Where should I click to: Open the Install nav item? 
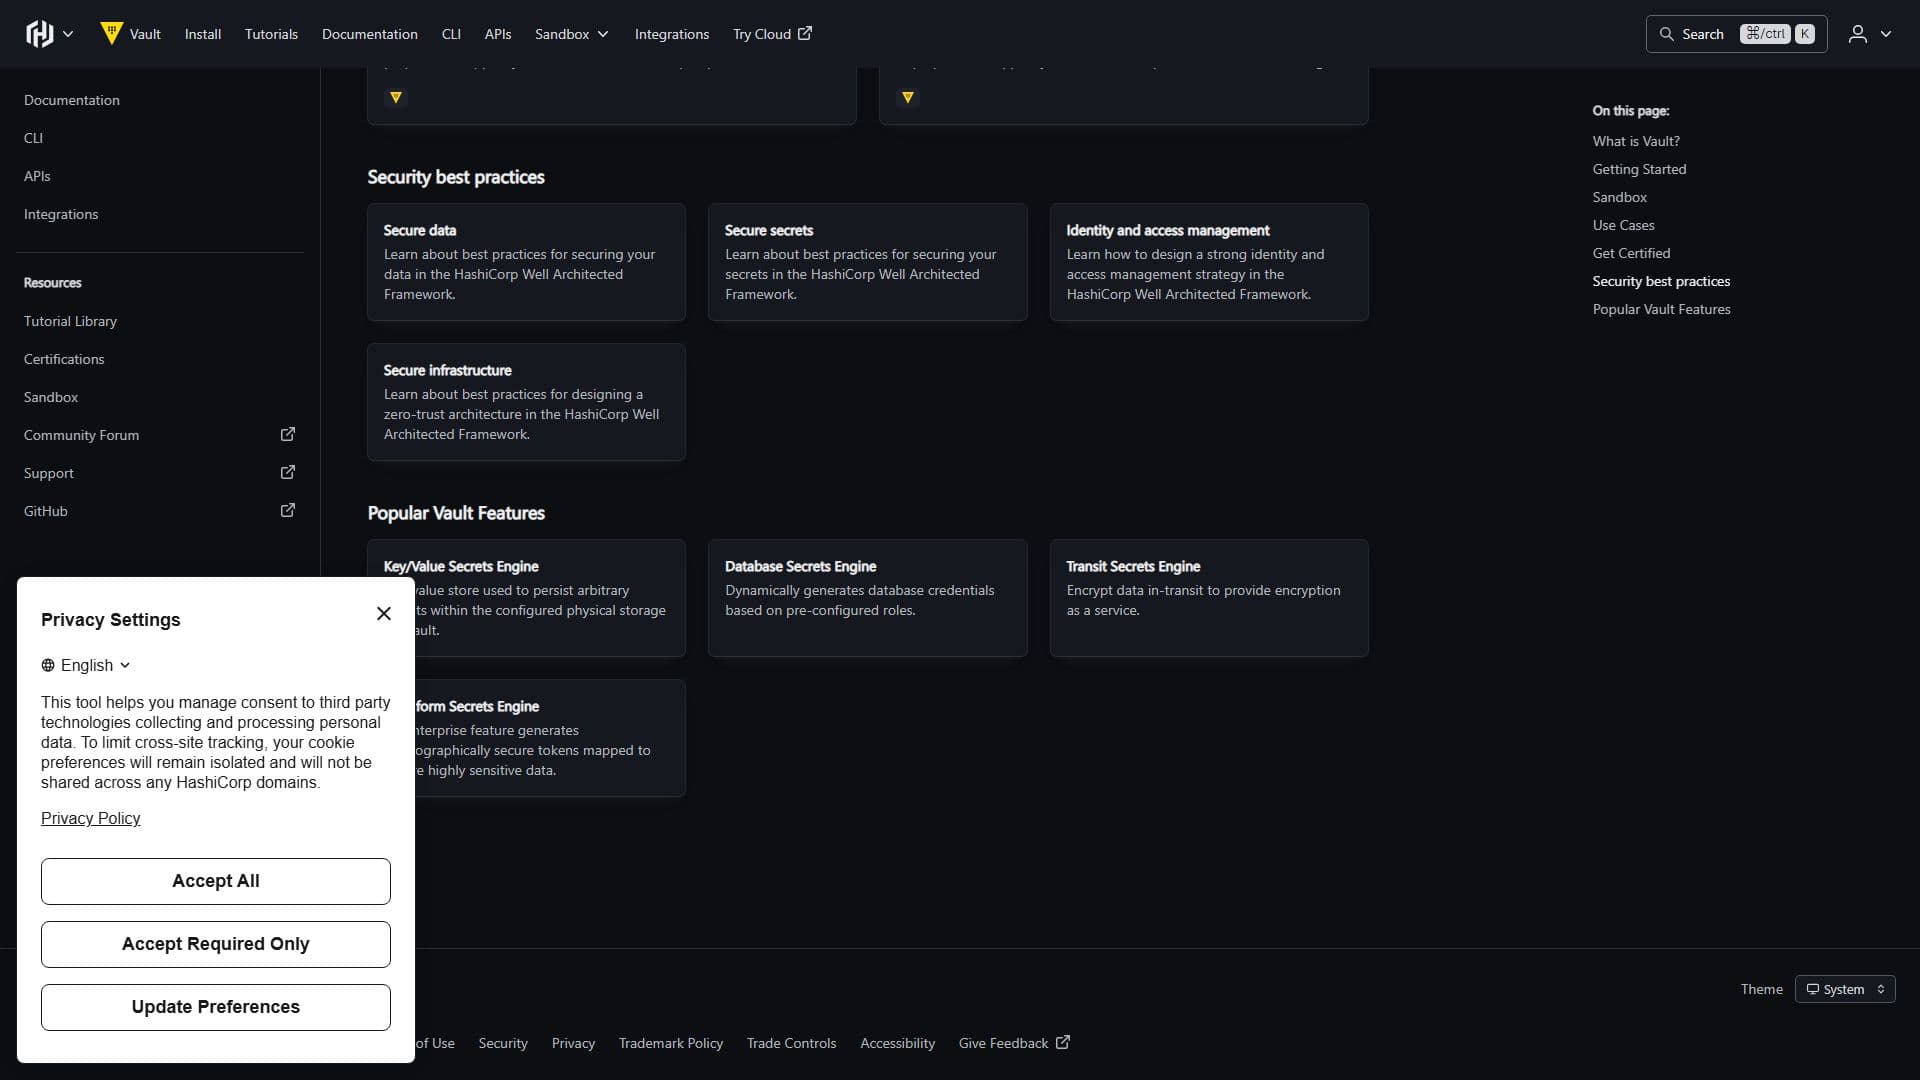(x=203, y=34)
